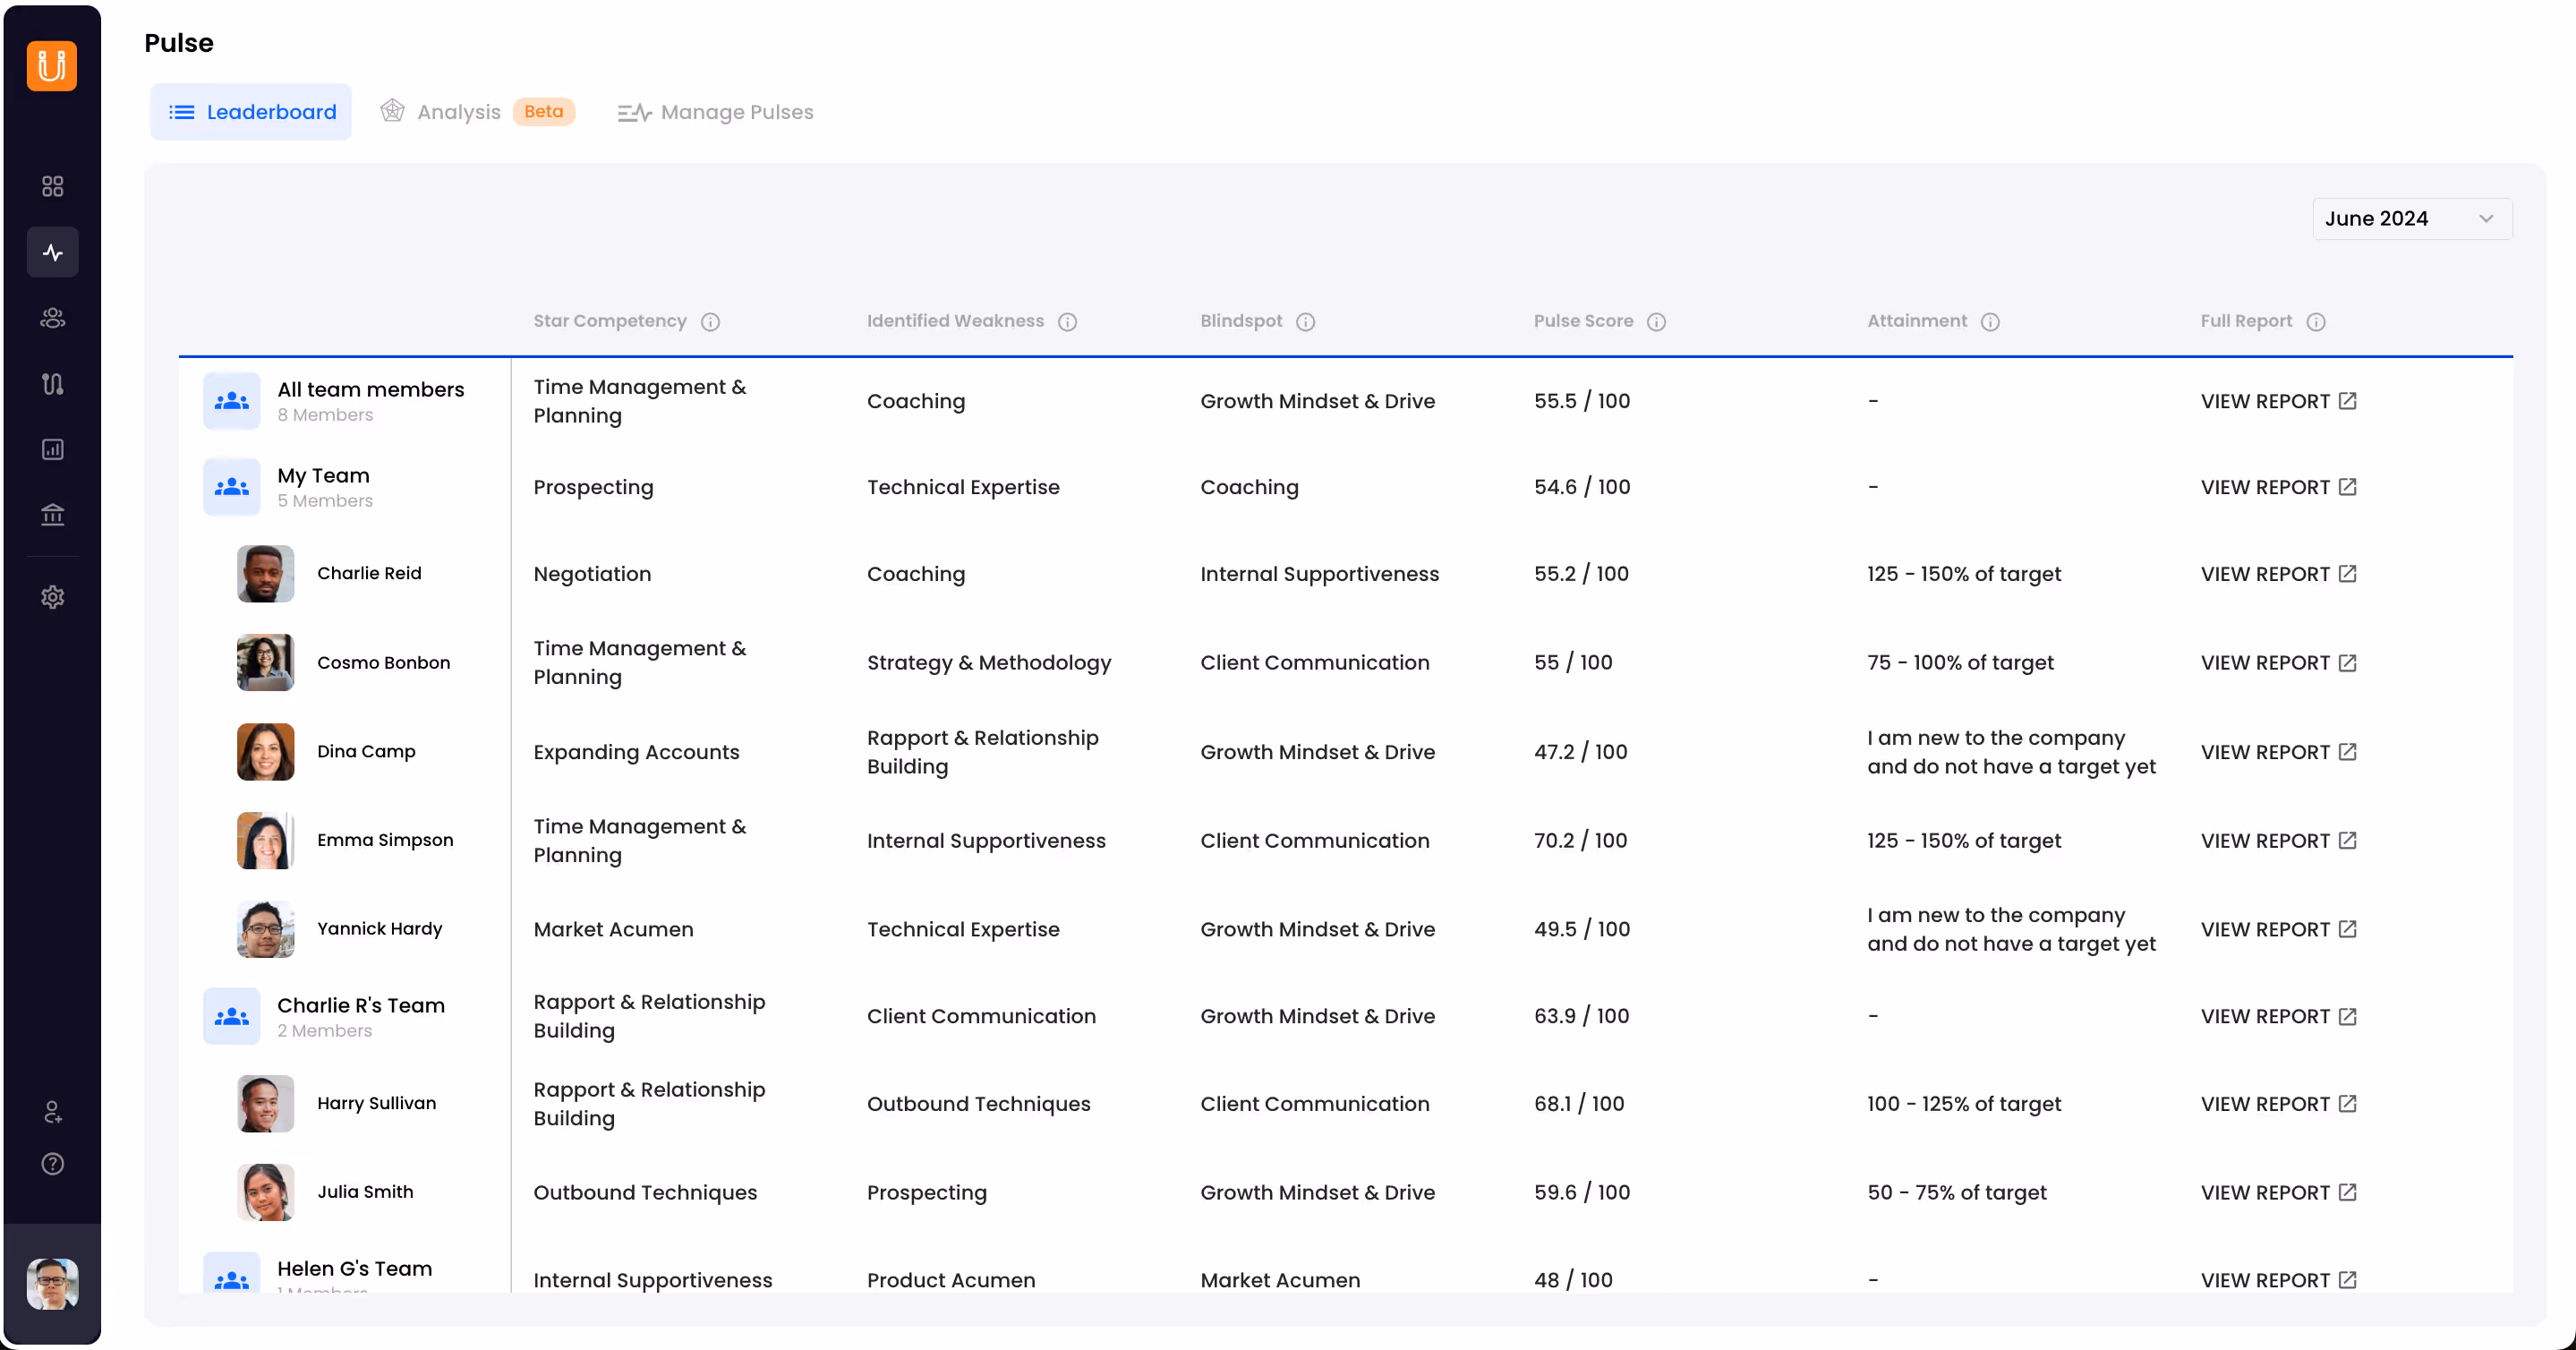Open the dashboard grid icon in sidebar
Screen dimensions: 2576x1350
[x=52, y=186]
